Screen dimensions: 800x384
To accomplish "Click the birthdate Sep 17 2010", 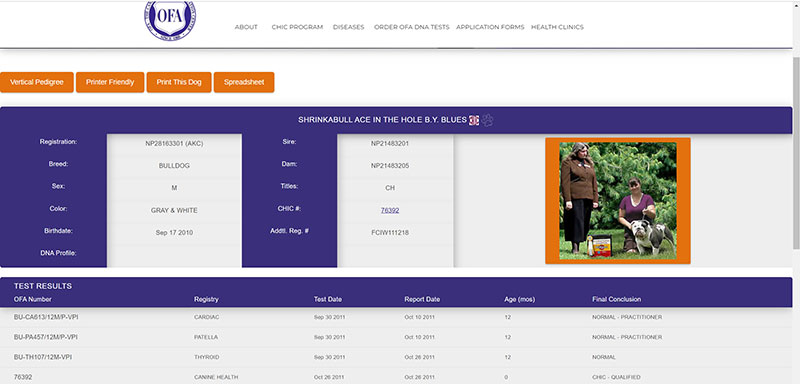I will pyautogui.click(x=174, y=233).
